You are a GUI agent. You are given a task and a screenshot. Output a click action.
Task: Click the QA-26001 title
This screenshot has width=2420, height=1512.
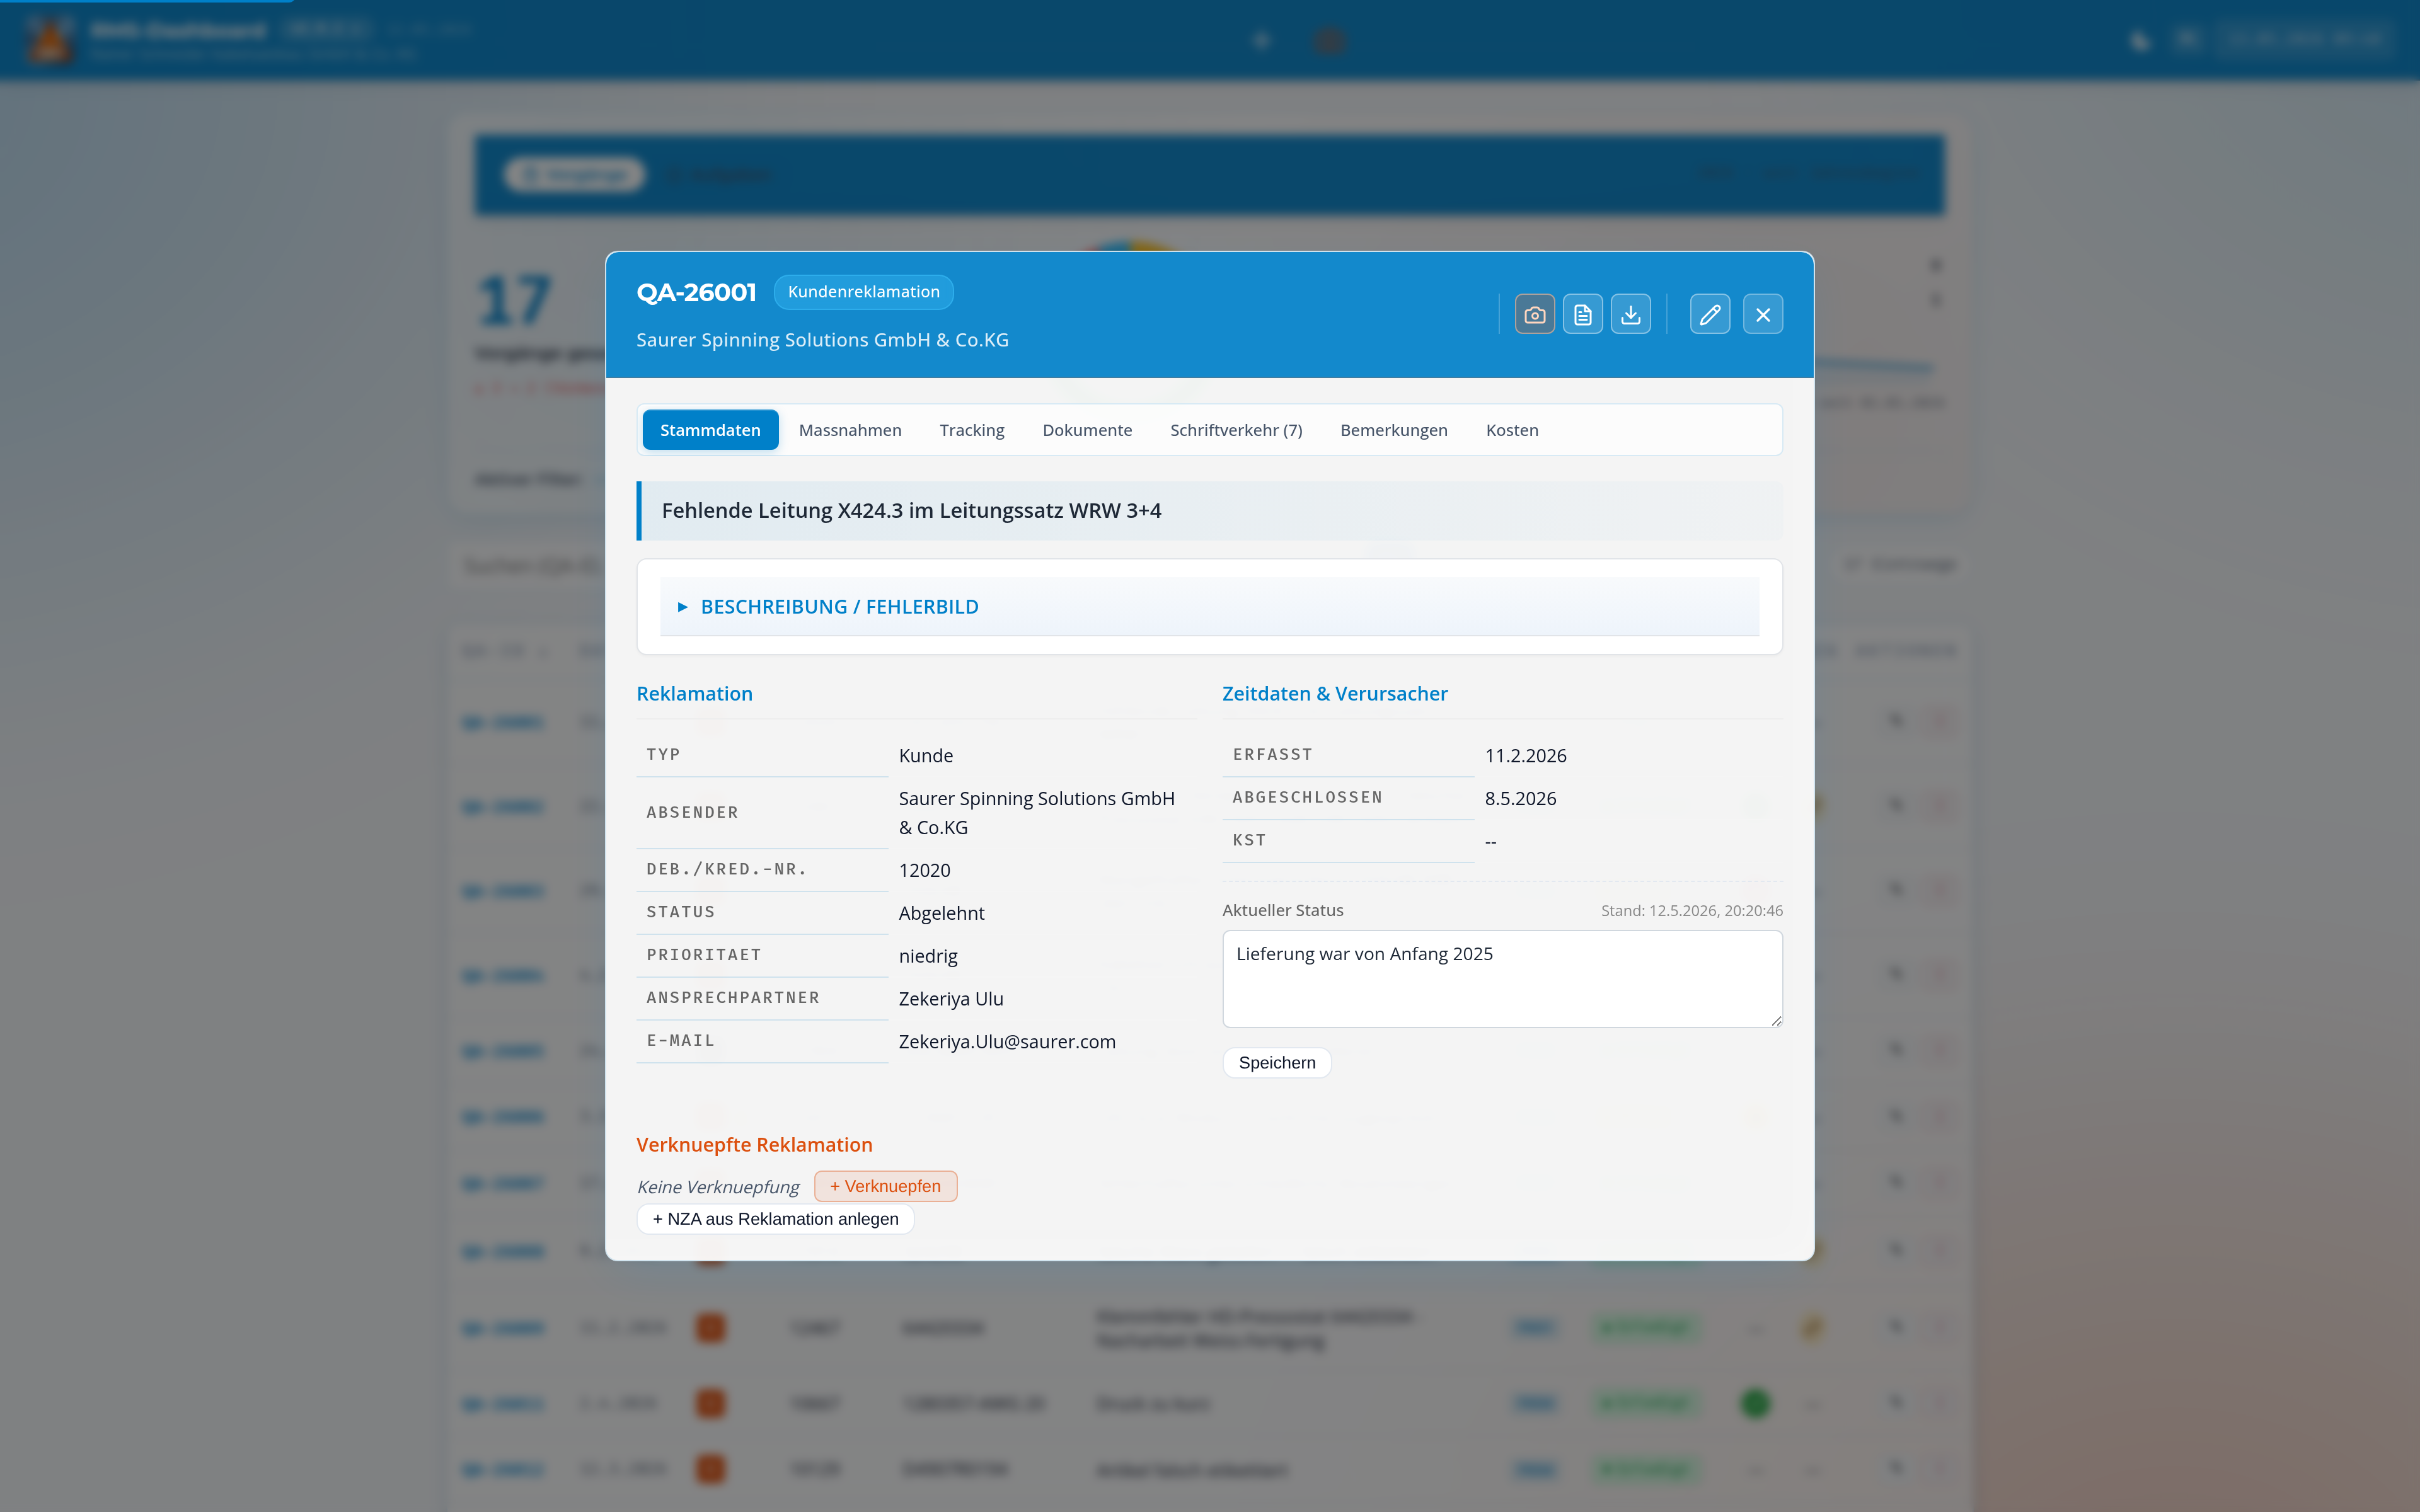pyautogui.click(x=696, y=292)
